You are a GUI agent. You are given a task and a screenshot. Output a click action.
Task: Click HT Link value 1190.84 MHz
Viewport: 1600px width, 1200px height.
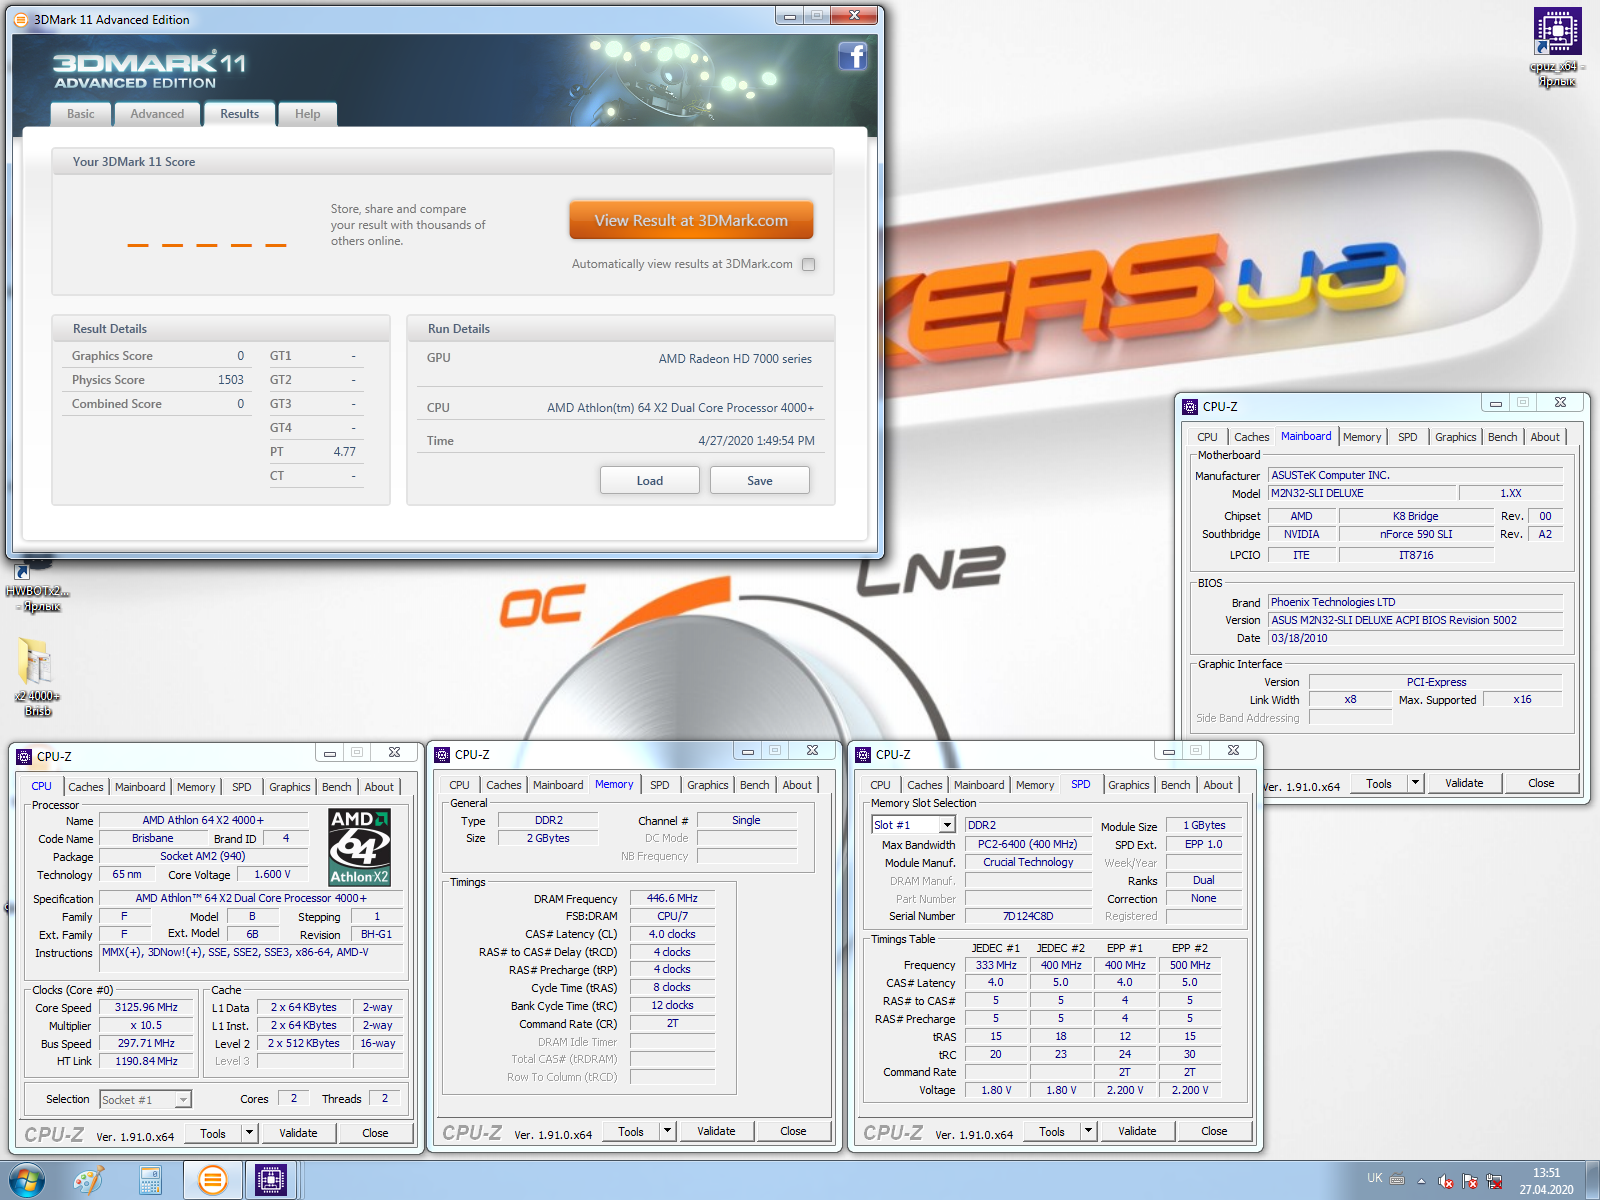(x=146, y=1061)
